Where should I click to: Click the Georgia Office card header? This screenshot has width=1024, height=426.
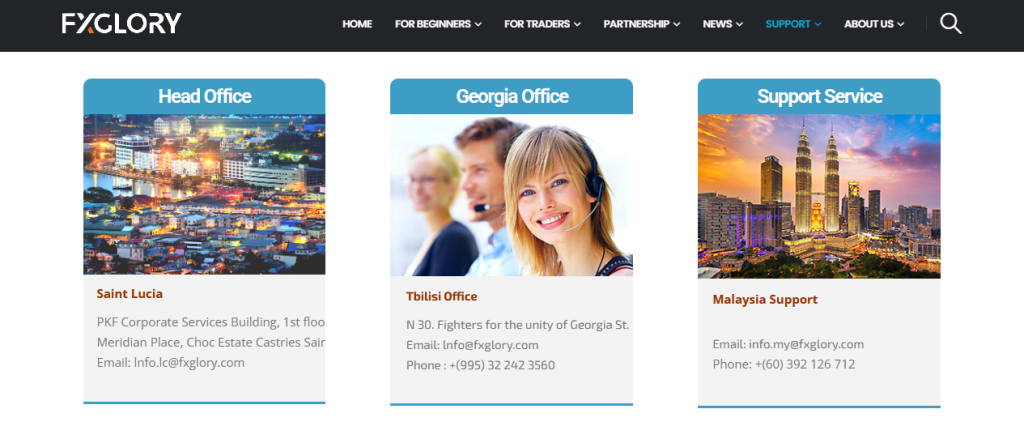511,97
